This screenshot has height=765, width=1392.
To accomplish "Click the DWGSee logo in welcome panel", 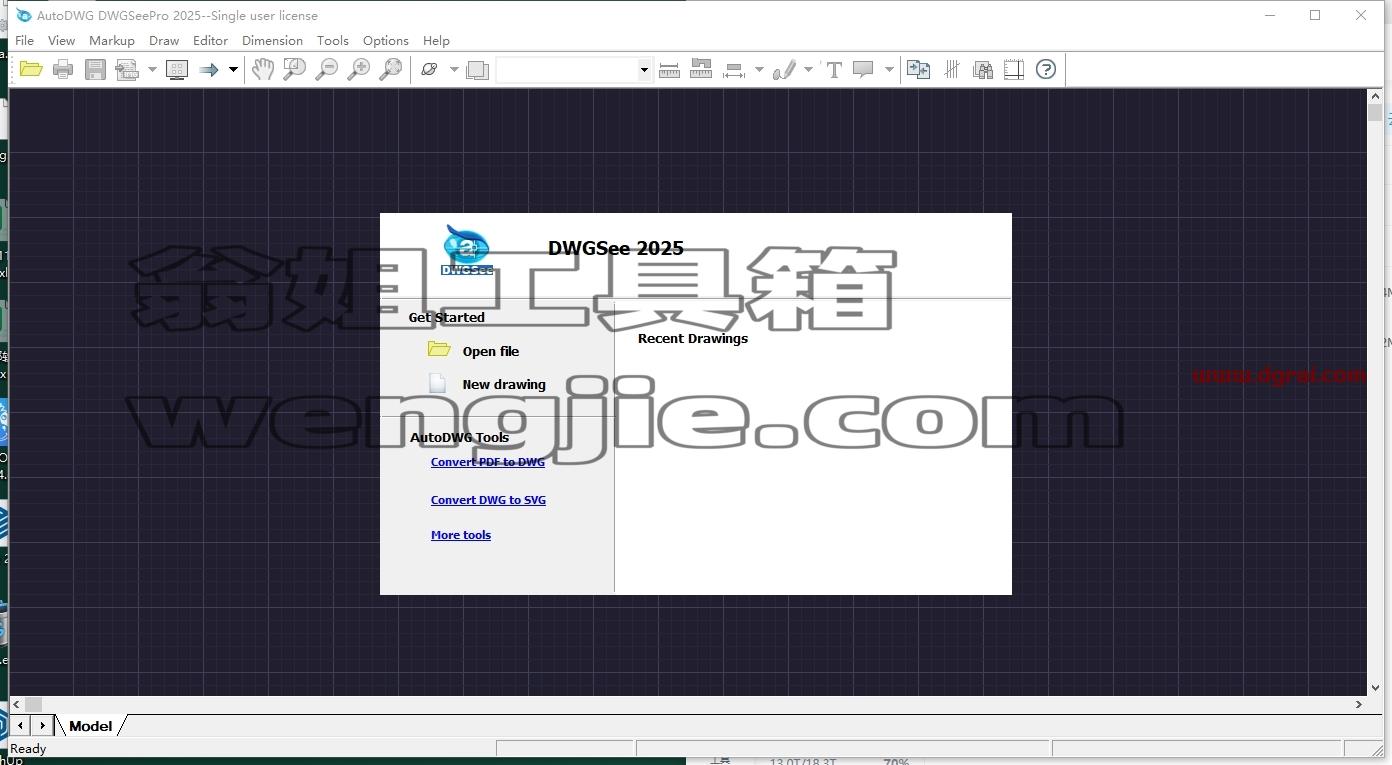I will point(467,250).
